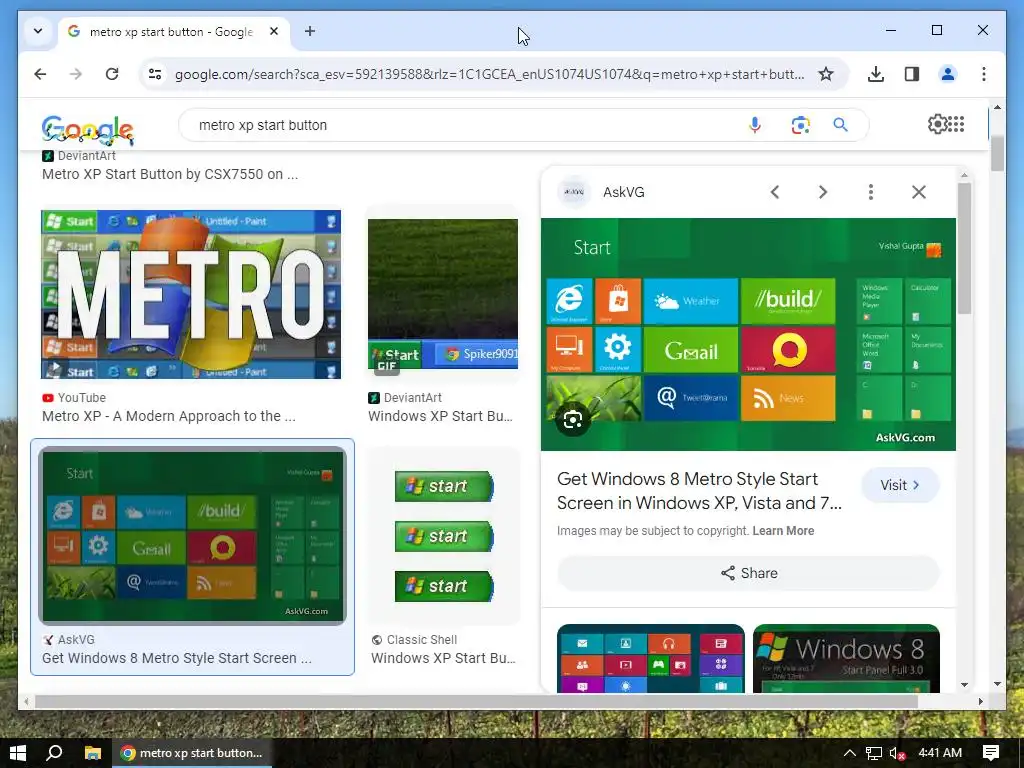Open Windows taskbar search
Viewport: 1024px width, 768px height.
55,753
